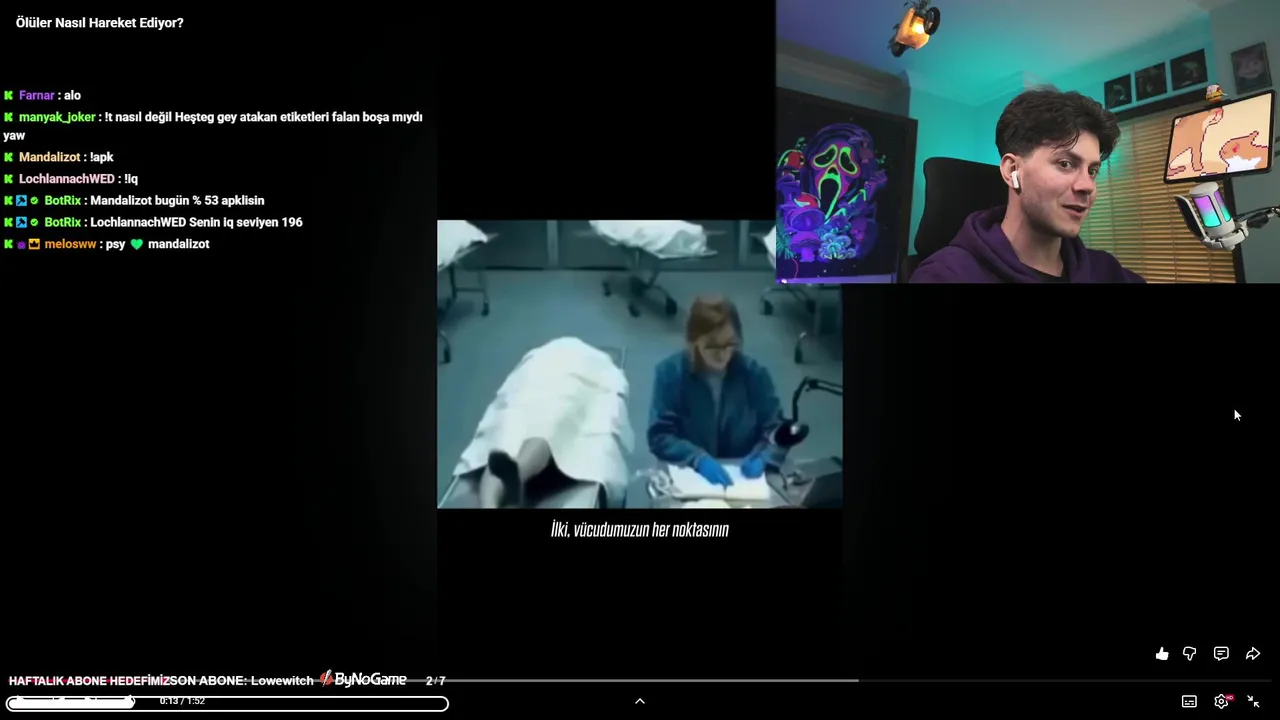
Task: Click the ByNoGame sponsor logo
Action: pyautogui.click(x=363, y=680)
